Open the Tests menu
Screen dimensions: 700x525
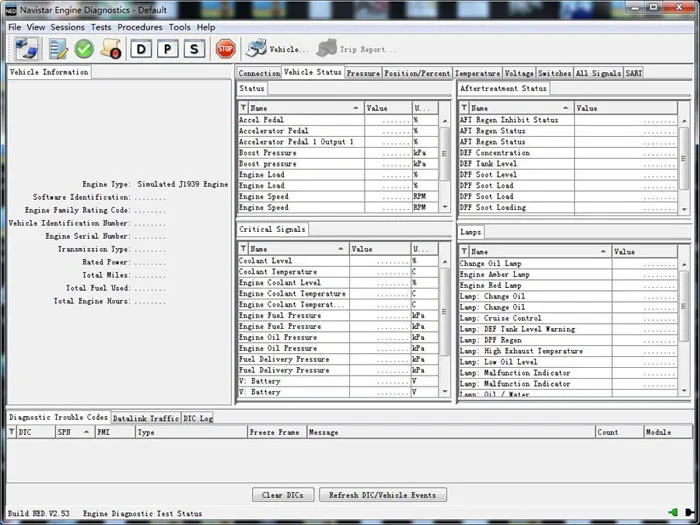tap(101, 27)
